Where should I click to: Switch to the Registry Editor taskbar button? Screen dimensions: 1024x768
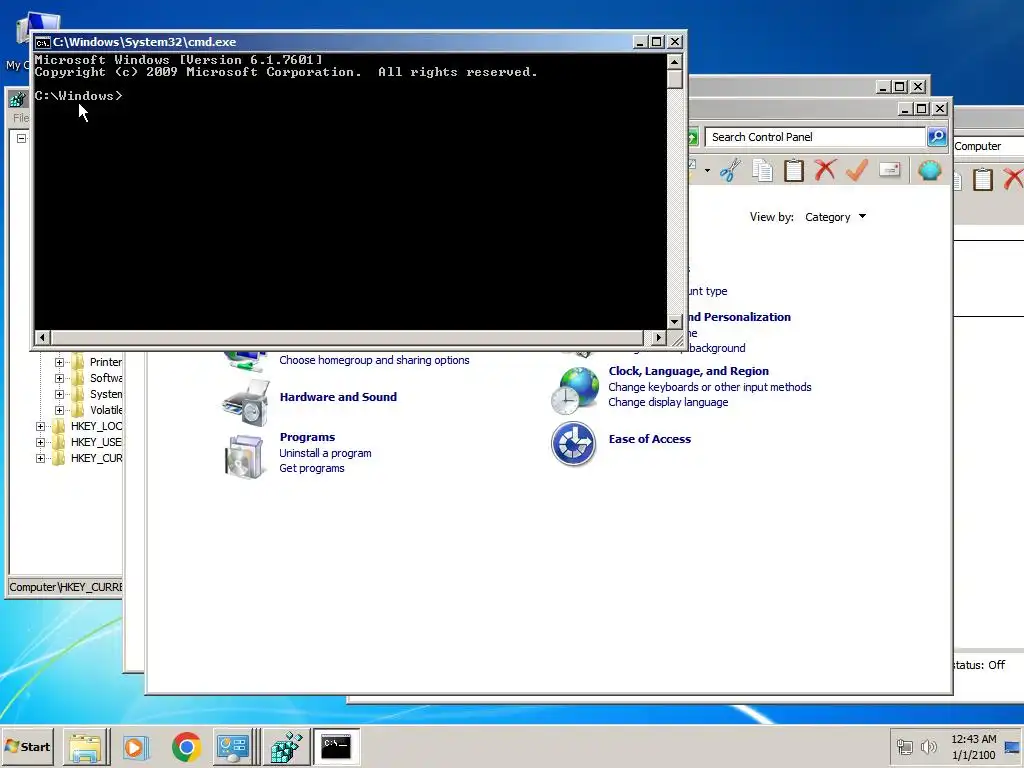point(286,747)
